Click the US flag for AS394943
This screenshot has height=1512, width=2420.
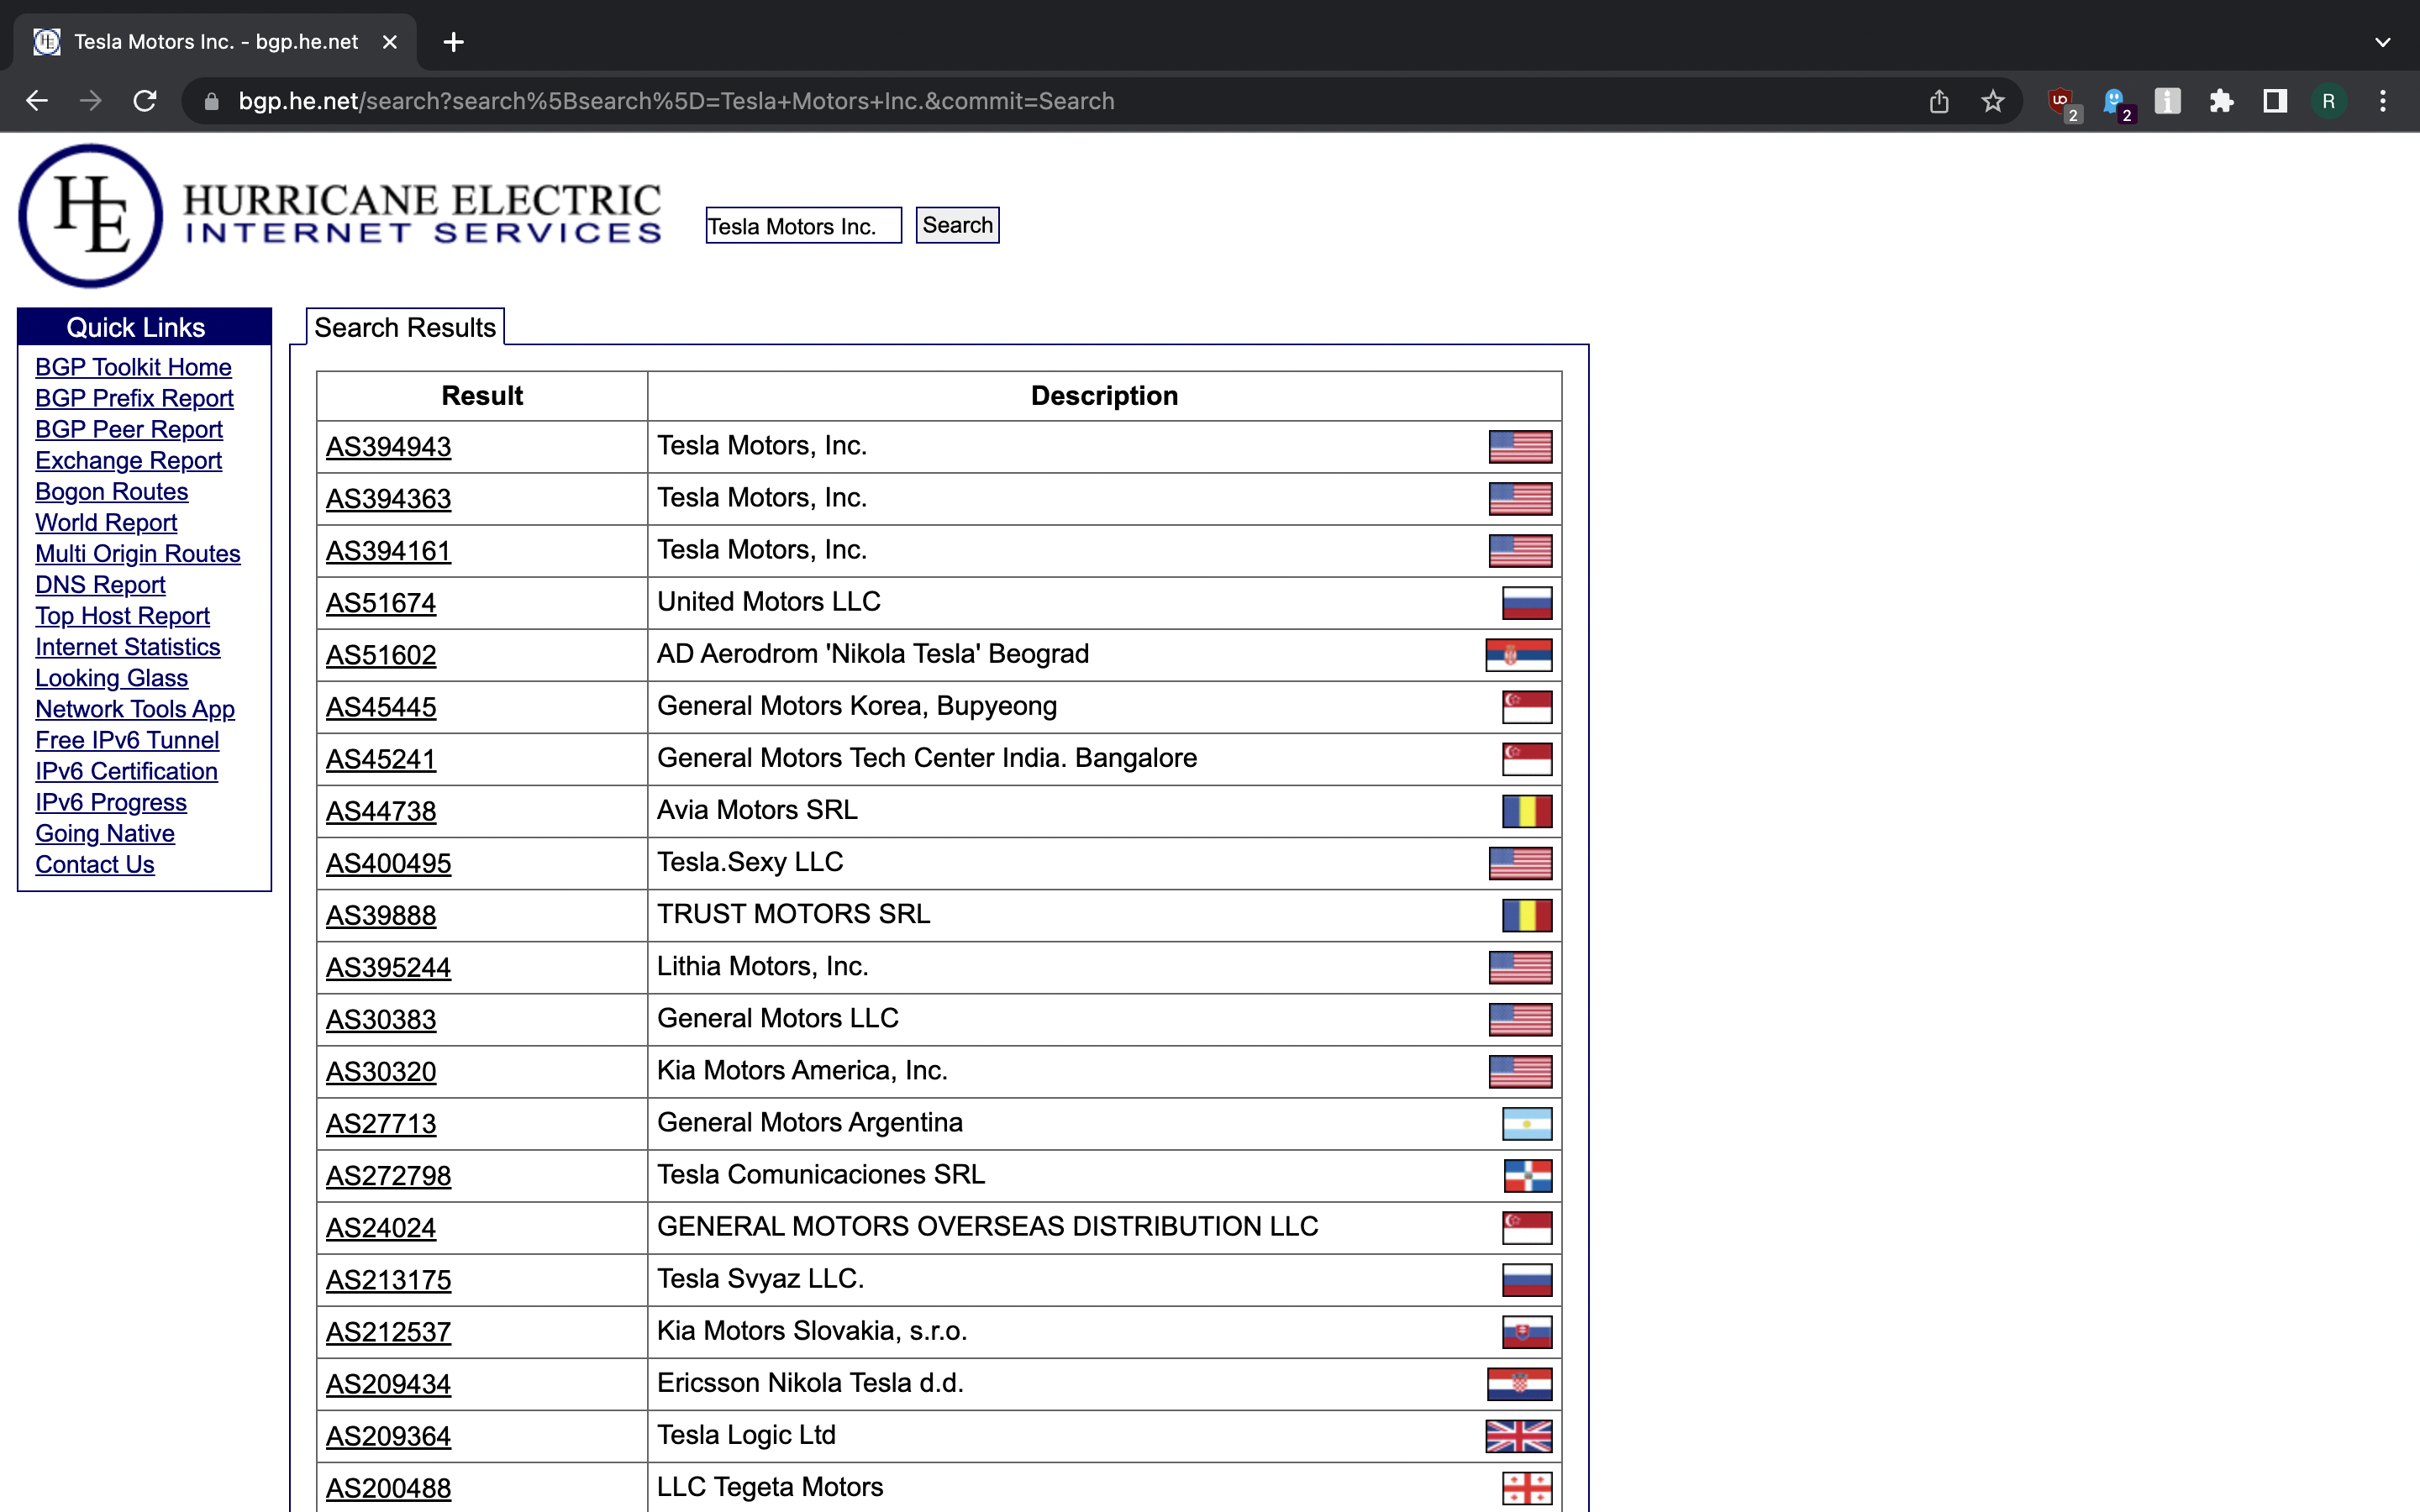tap(1520, 447)
